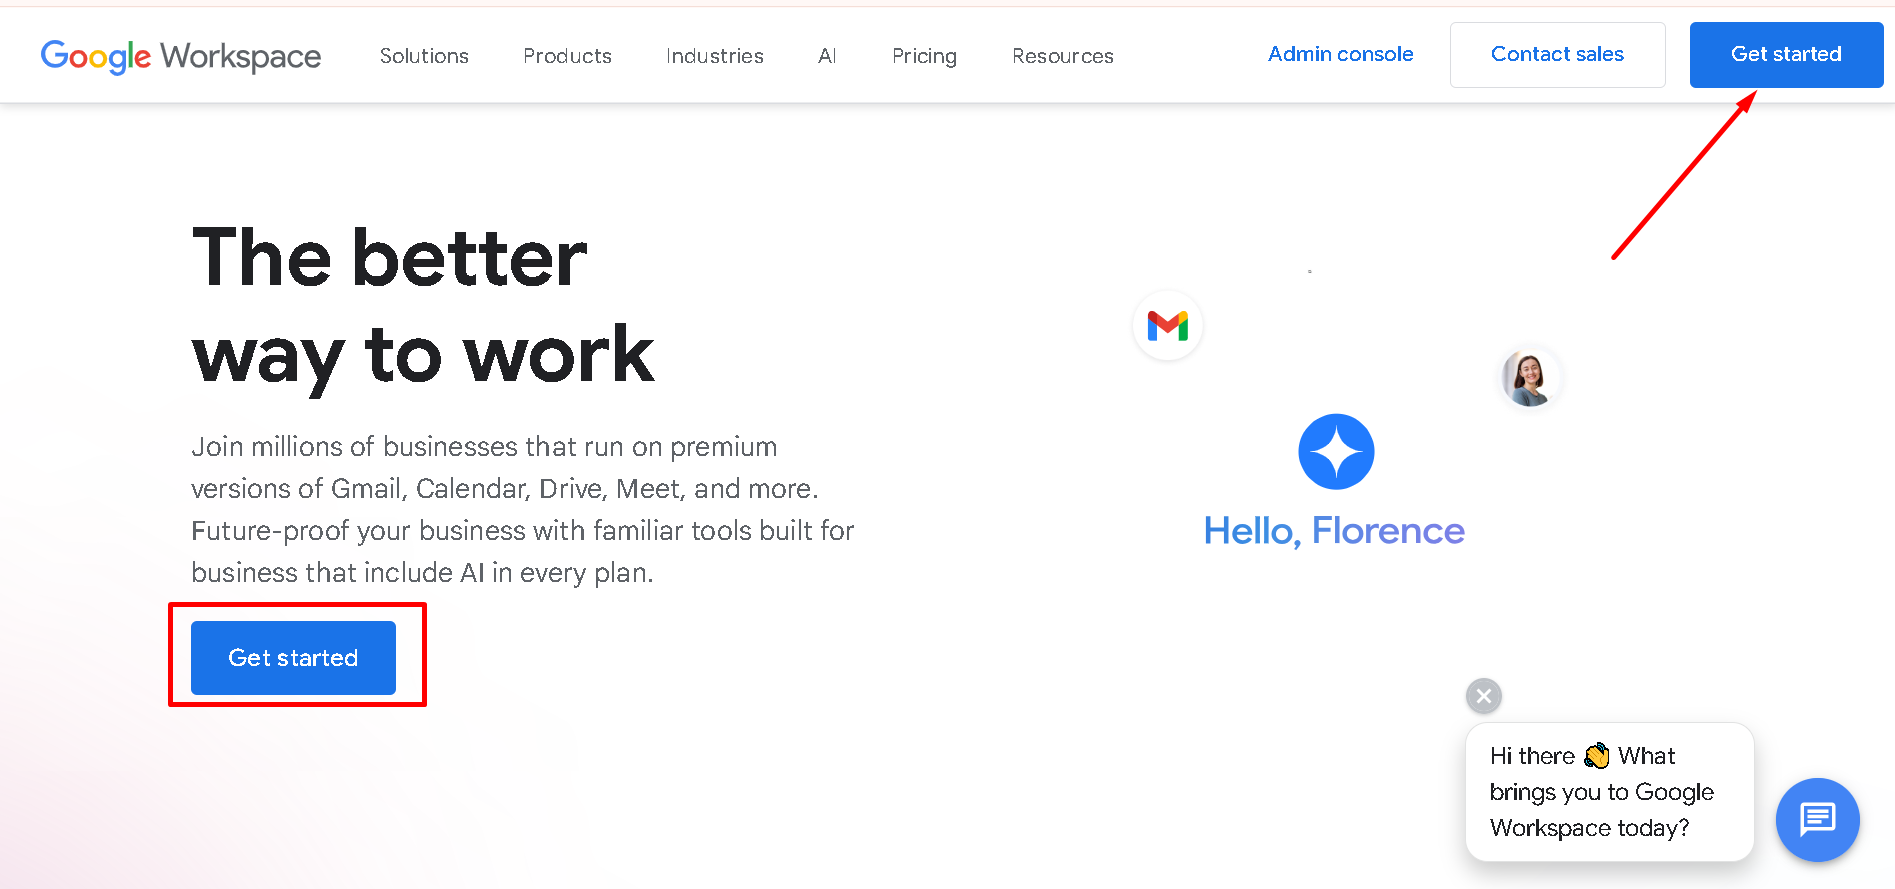Click the blue Gemini sparkle icon
1895x889 pixels.
pyautogui.click(x=1336, y=452)
